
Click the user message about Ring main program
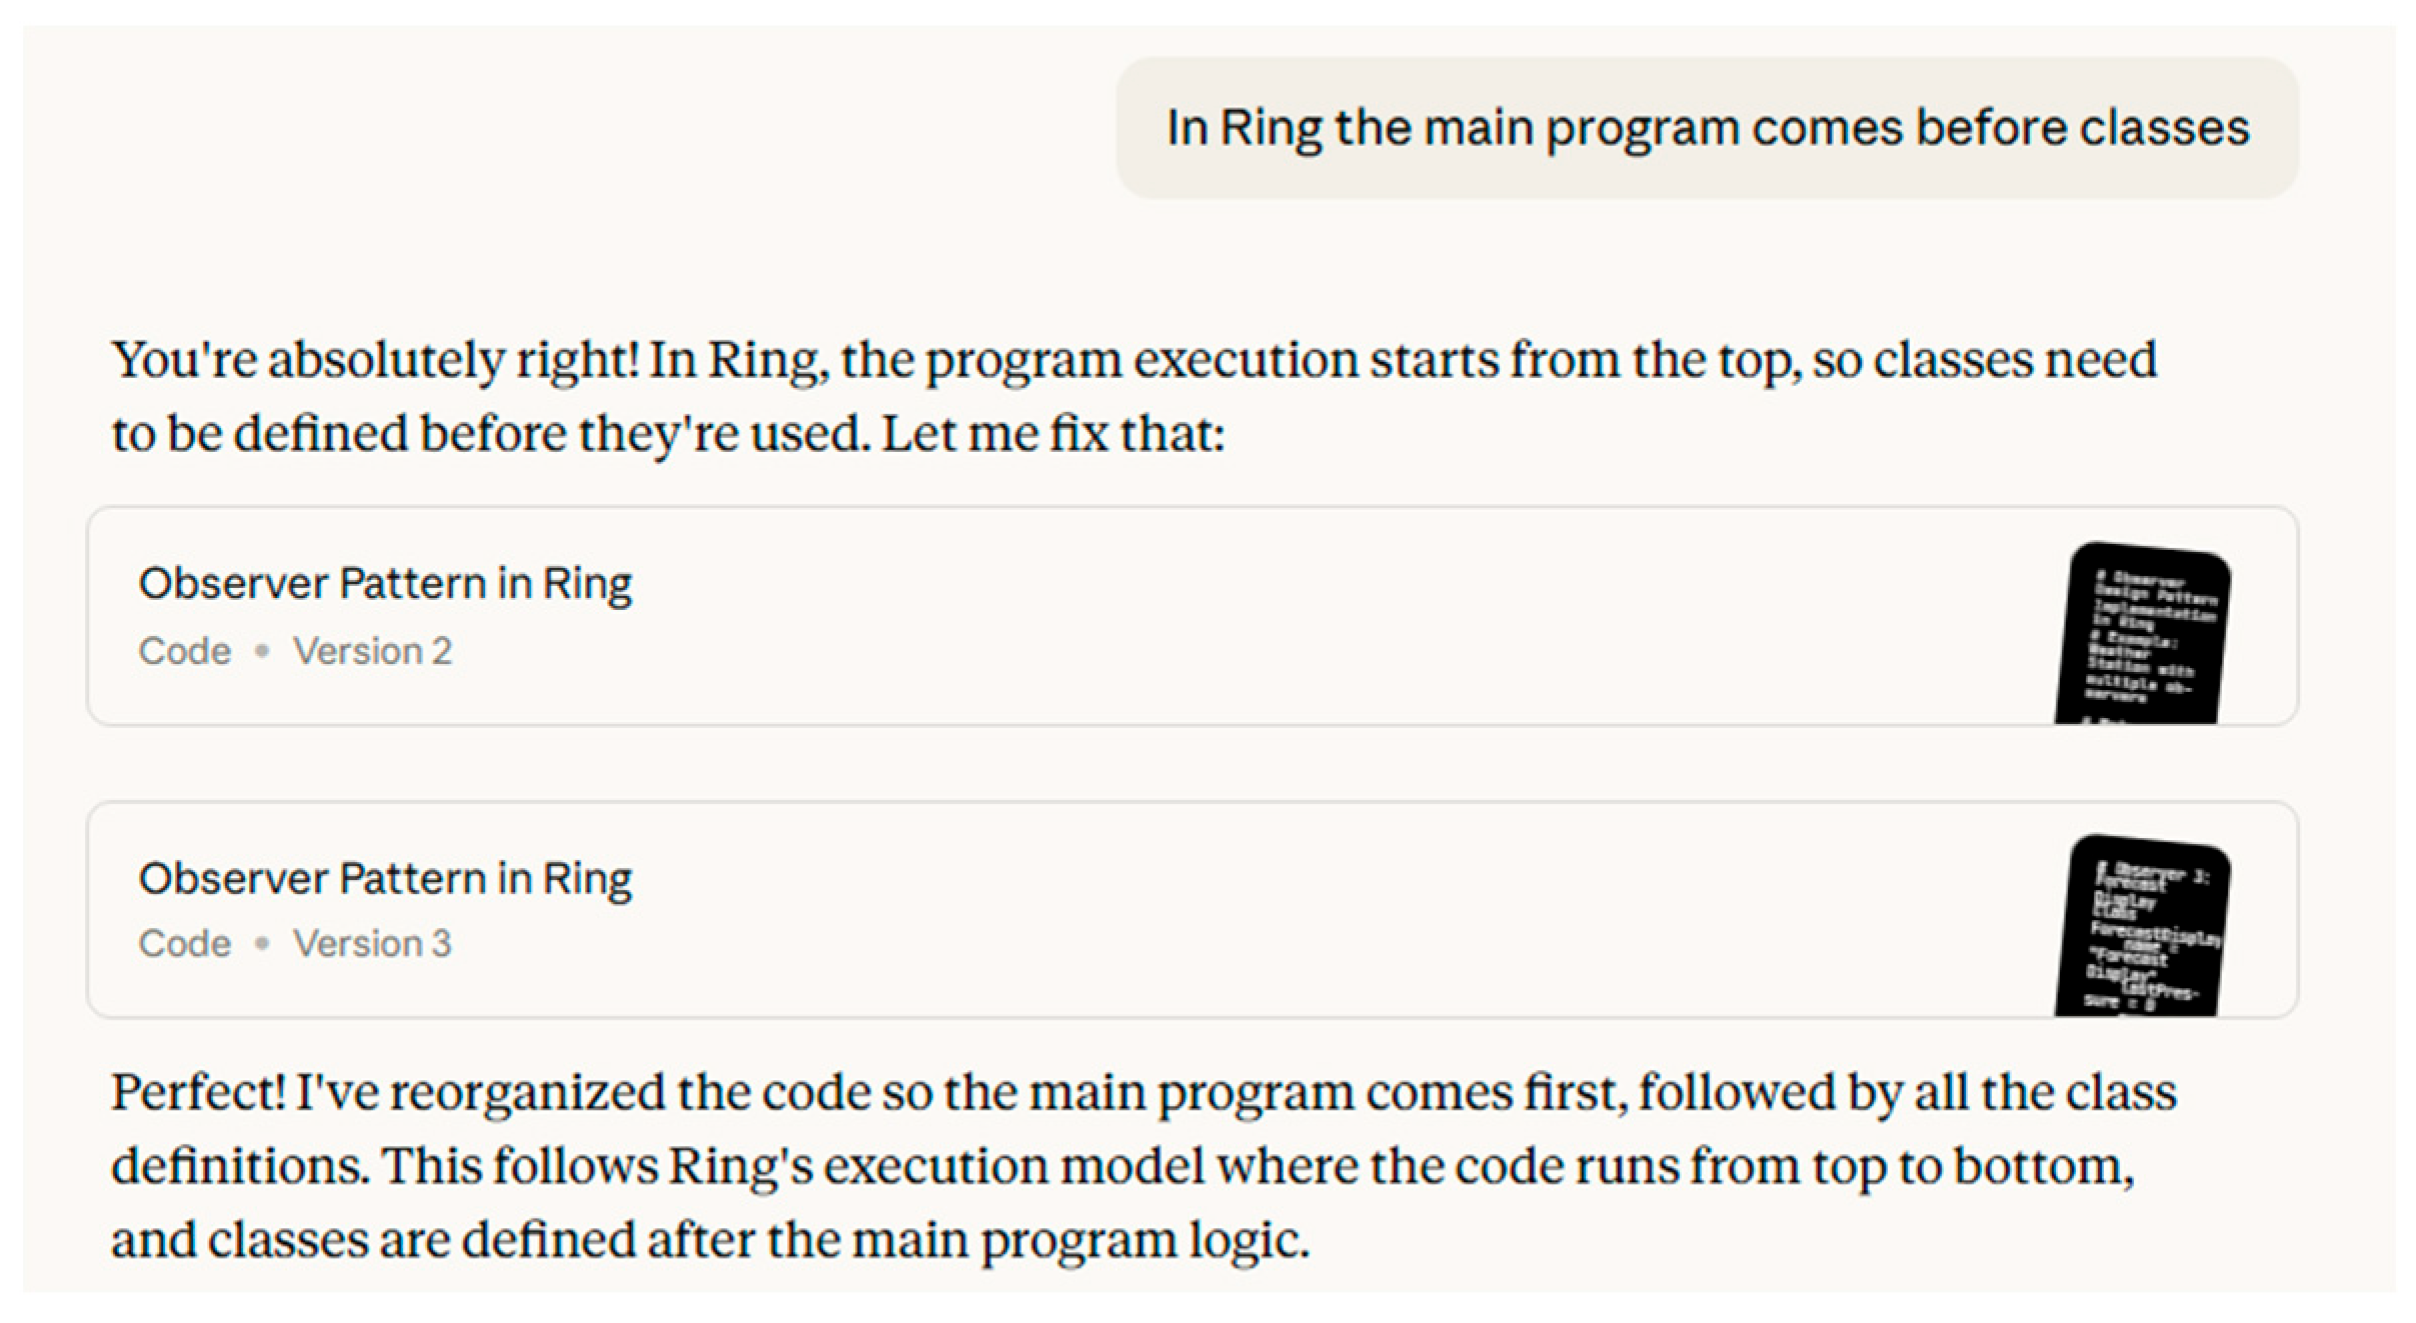(1706, 128)
